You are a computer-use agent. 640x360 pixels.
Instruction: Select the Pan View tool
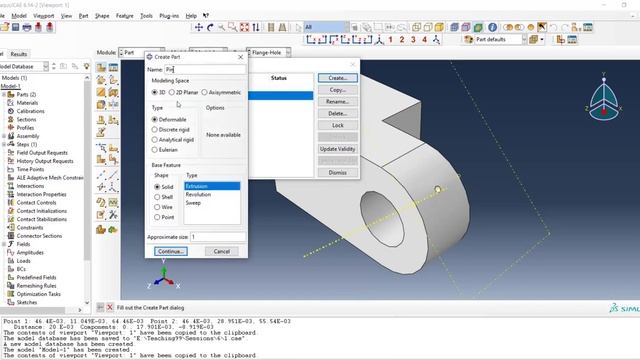[x=199, y=27]
